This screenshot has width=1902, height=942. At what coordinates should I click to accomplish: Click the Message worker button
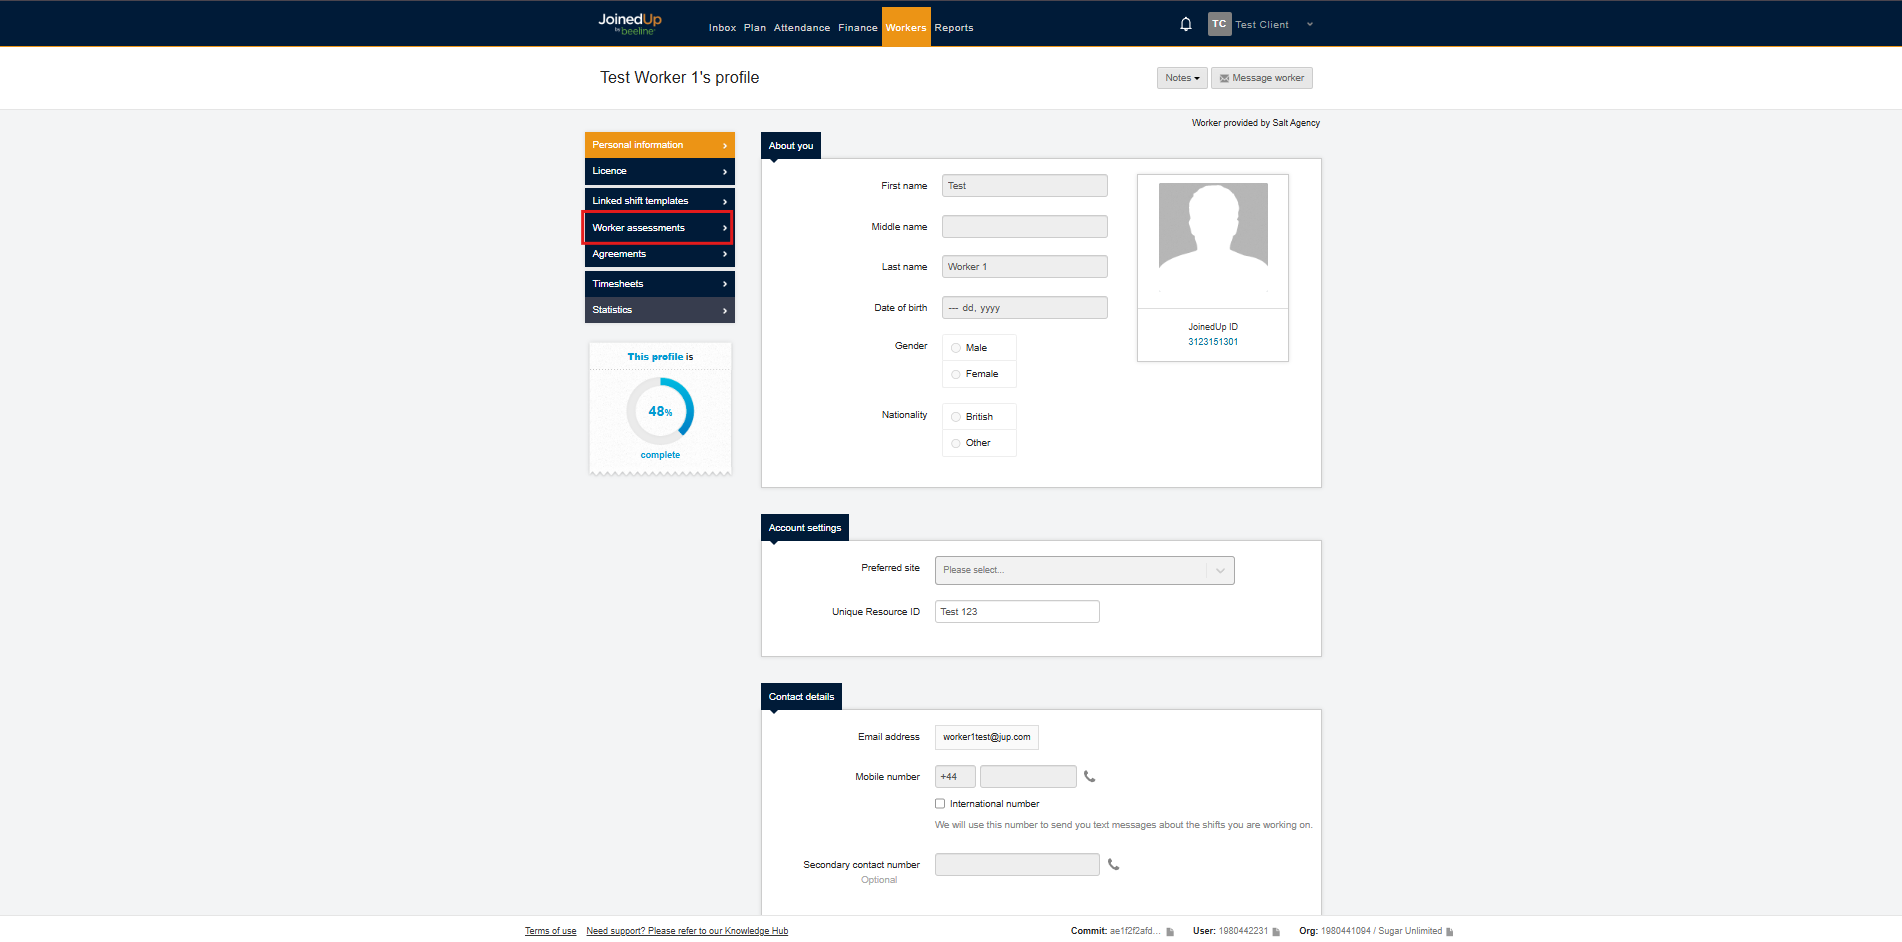1261,78
